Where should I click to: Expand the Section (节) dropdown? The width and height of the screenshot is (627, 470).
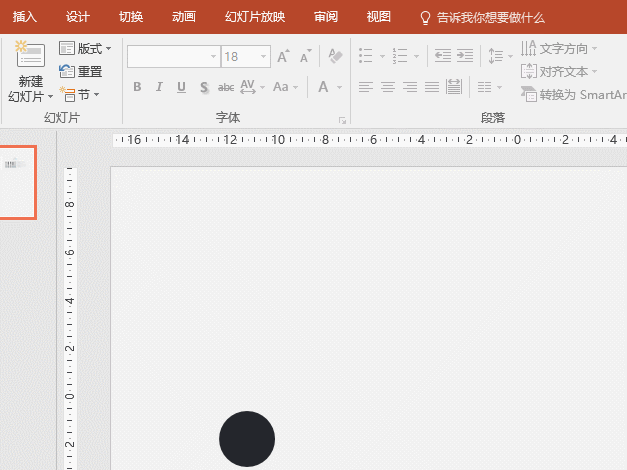(x=81, y=95)
